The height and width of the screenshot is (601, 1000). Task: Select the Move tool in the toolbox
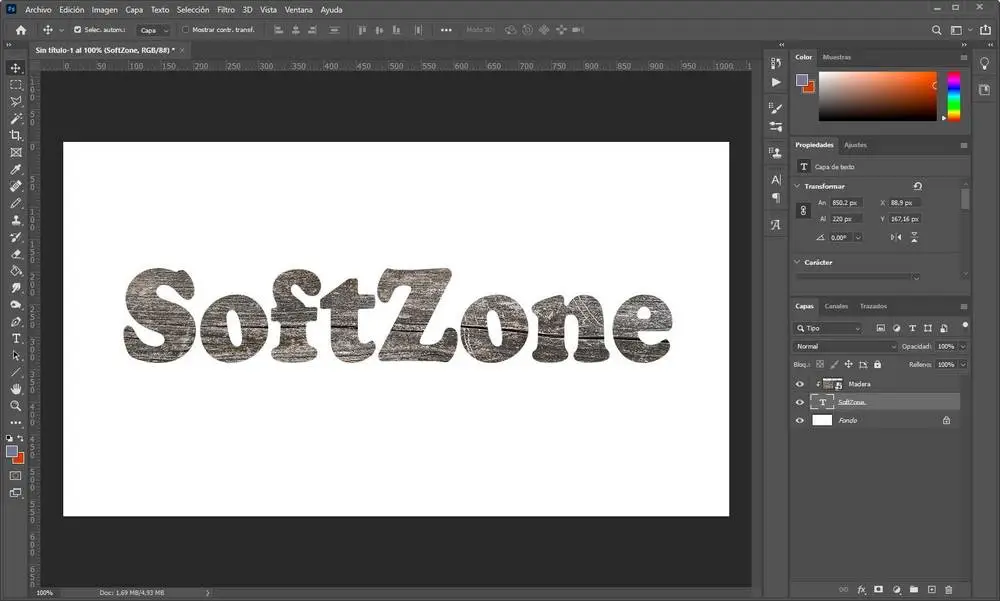coord(16,68)
